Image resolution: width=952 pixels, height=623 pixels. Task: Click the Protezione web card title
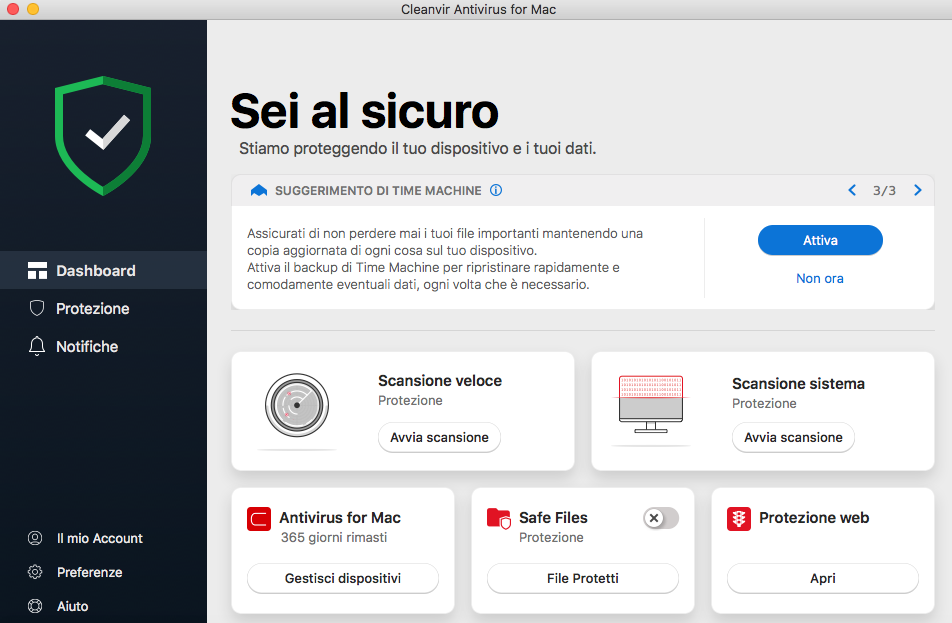814,517
